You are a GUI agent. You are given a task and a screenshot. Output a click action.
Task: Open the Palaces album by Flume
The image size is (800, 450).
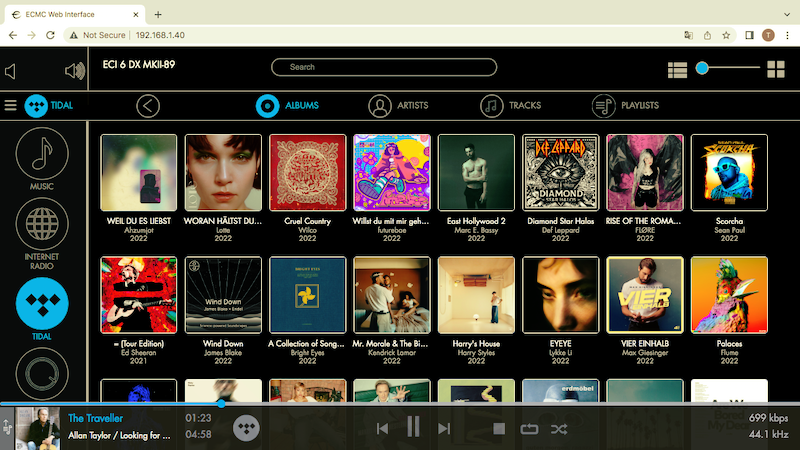click(x=729, y=295)
